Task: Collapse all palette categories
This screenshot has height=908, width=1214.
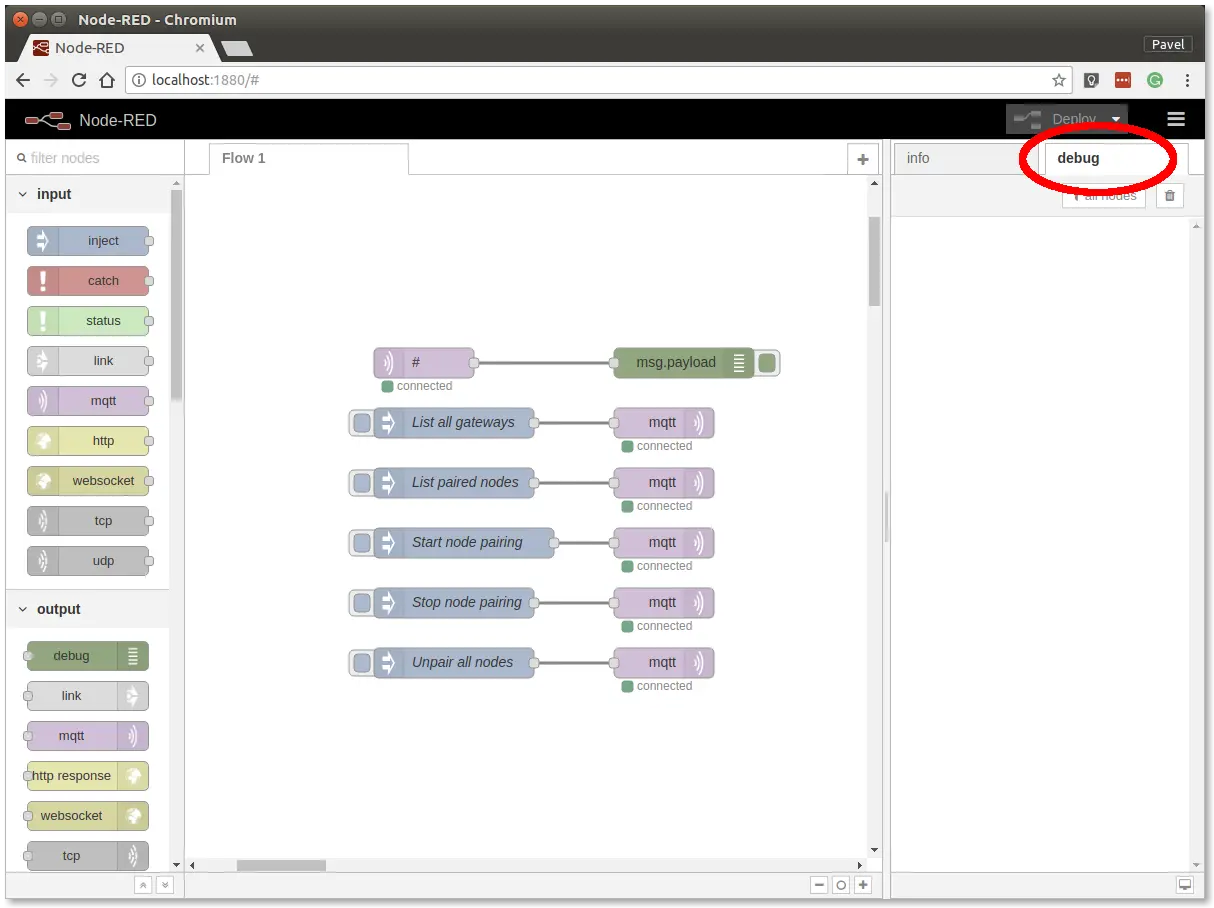Action: 144,885
